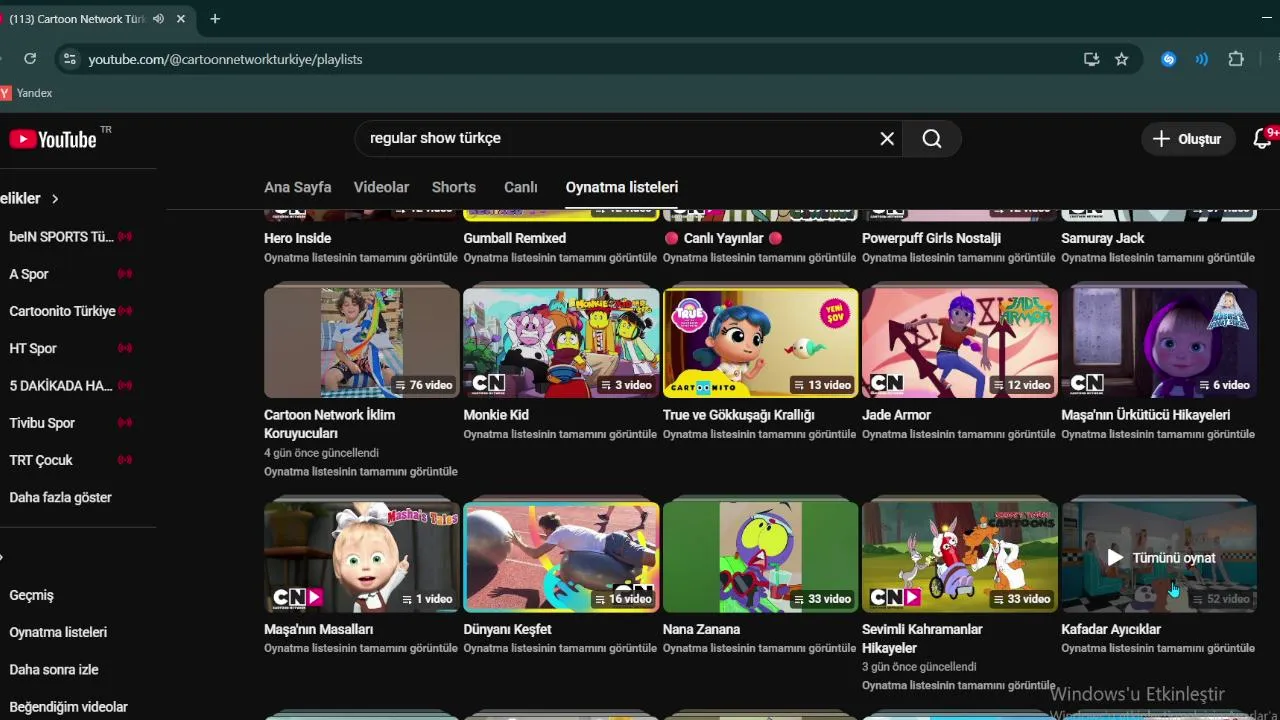The image size is (1280, 720).
Task: Select the Oynatma listeleri tab
Action: click(622, 187)
